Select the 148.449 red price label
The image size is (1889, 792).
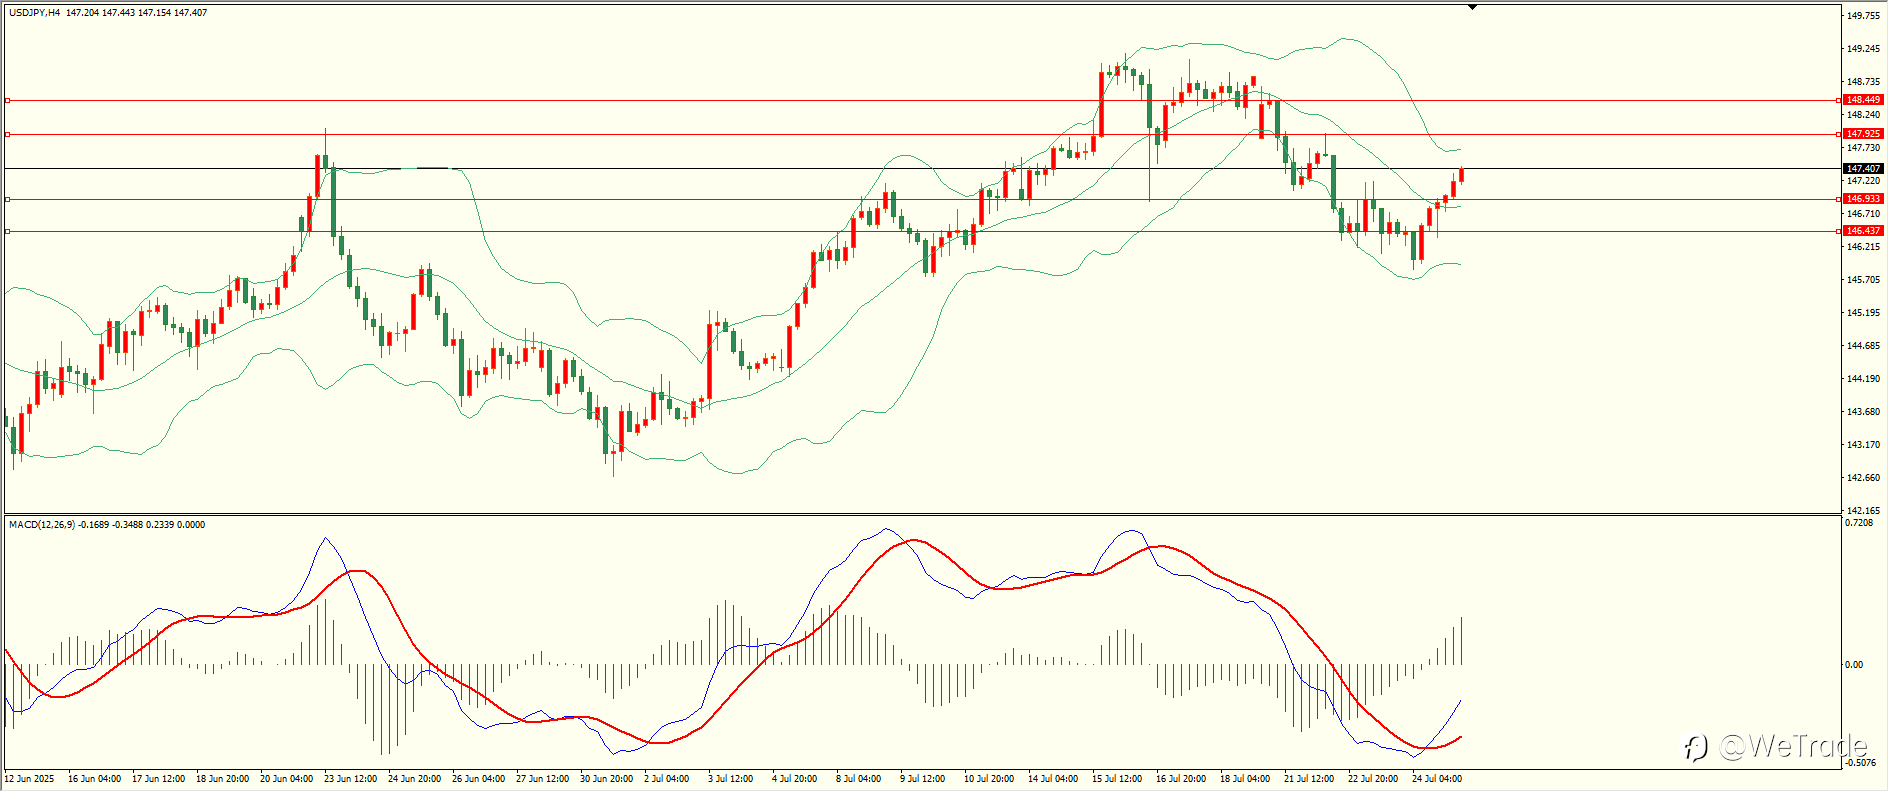click(x=1863, y=100)
